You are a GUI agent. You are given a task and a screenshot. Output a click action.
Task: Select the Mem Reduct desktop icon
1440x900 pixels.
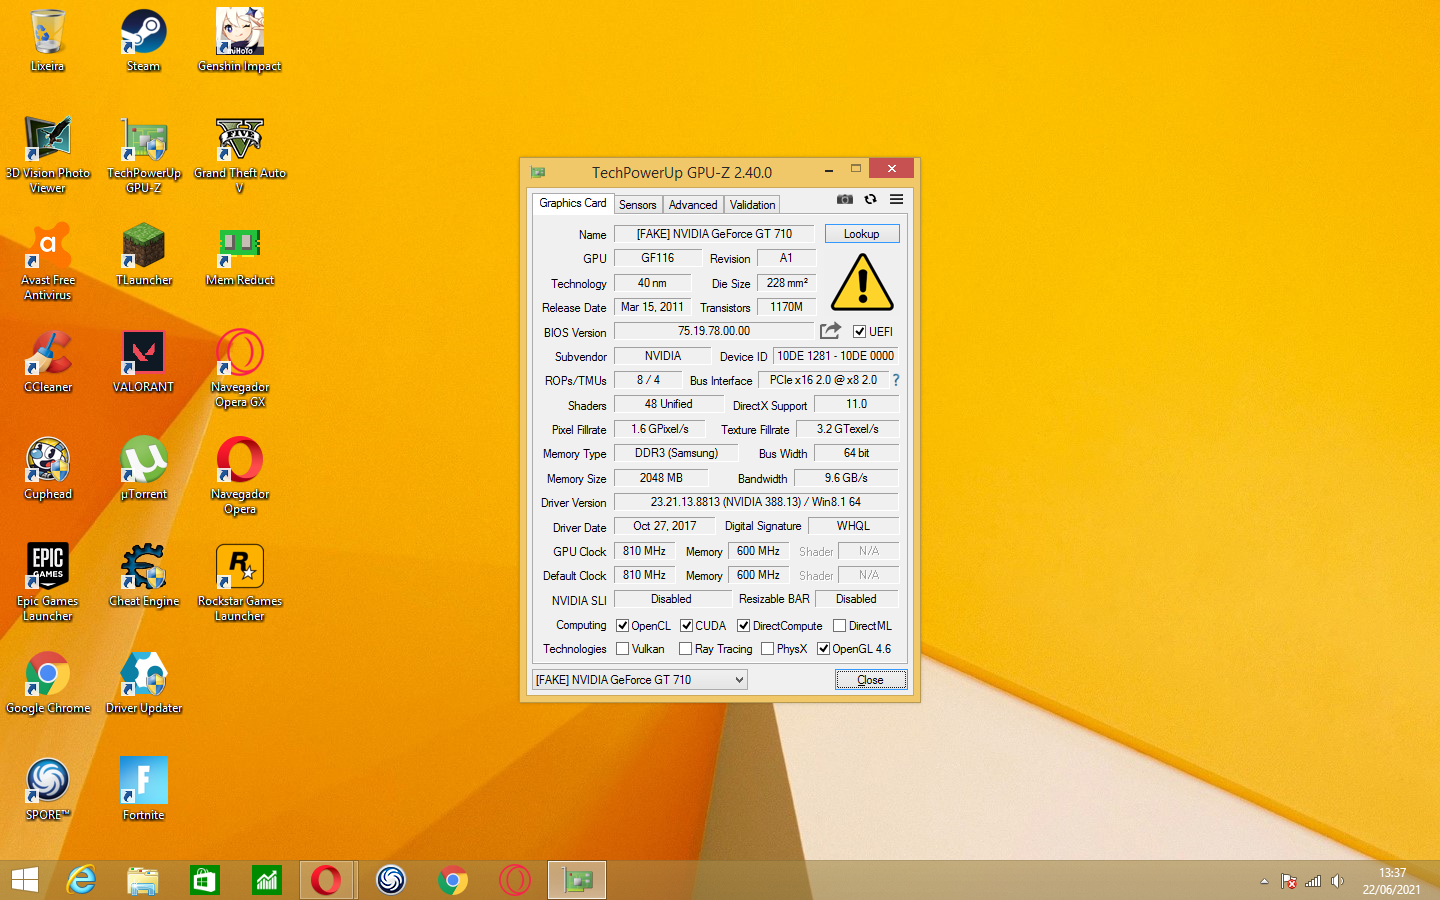[240, 255]
